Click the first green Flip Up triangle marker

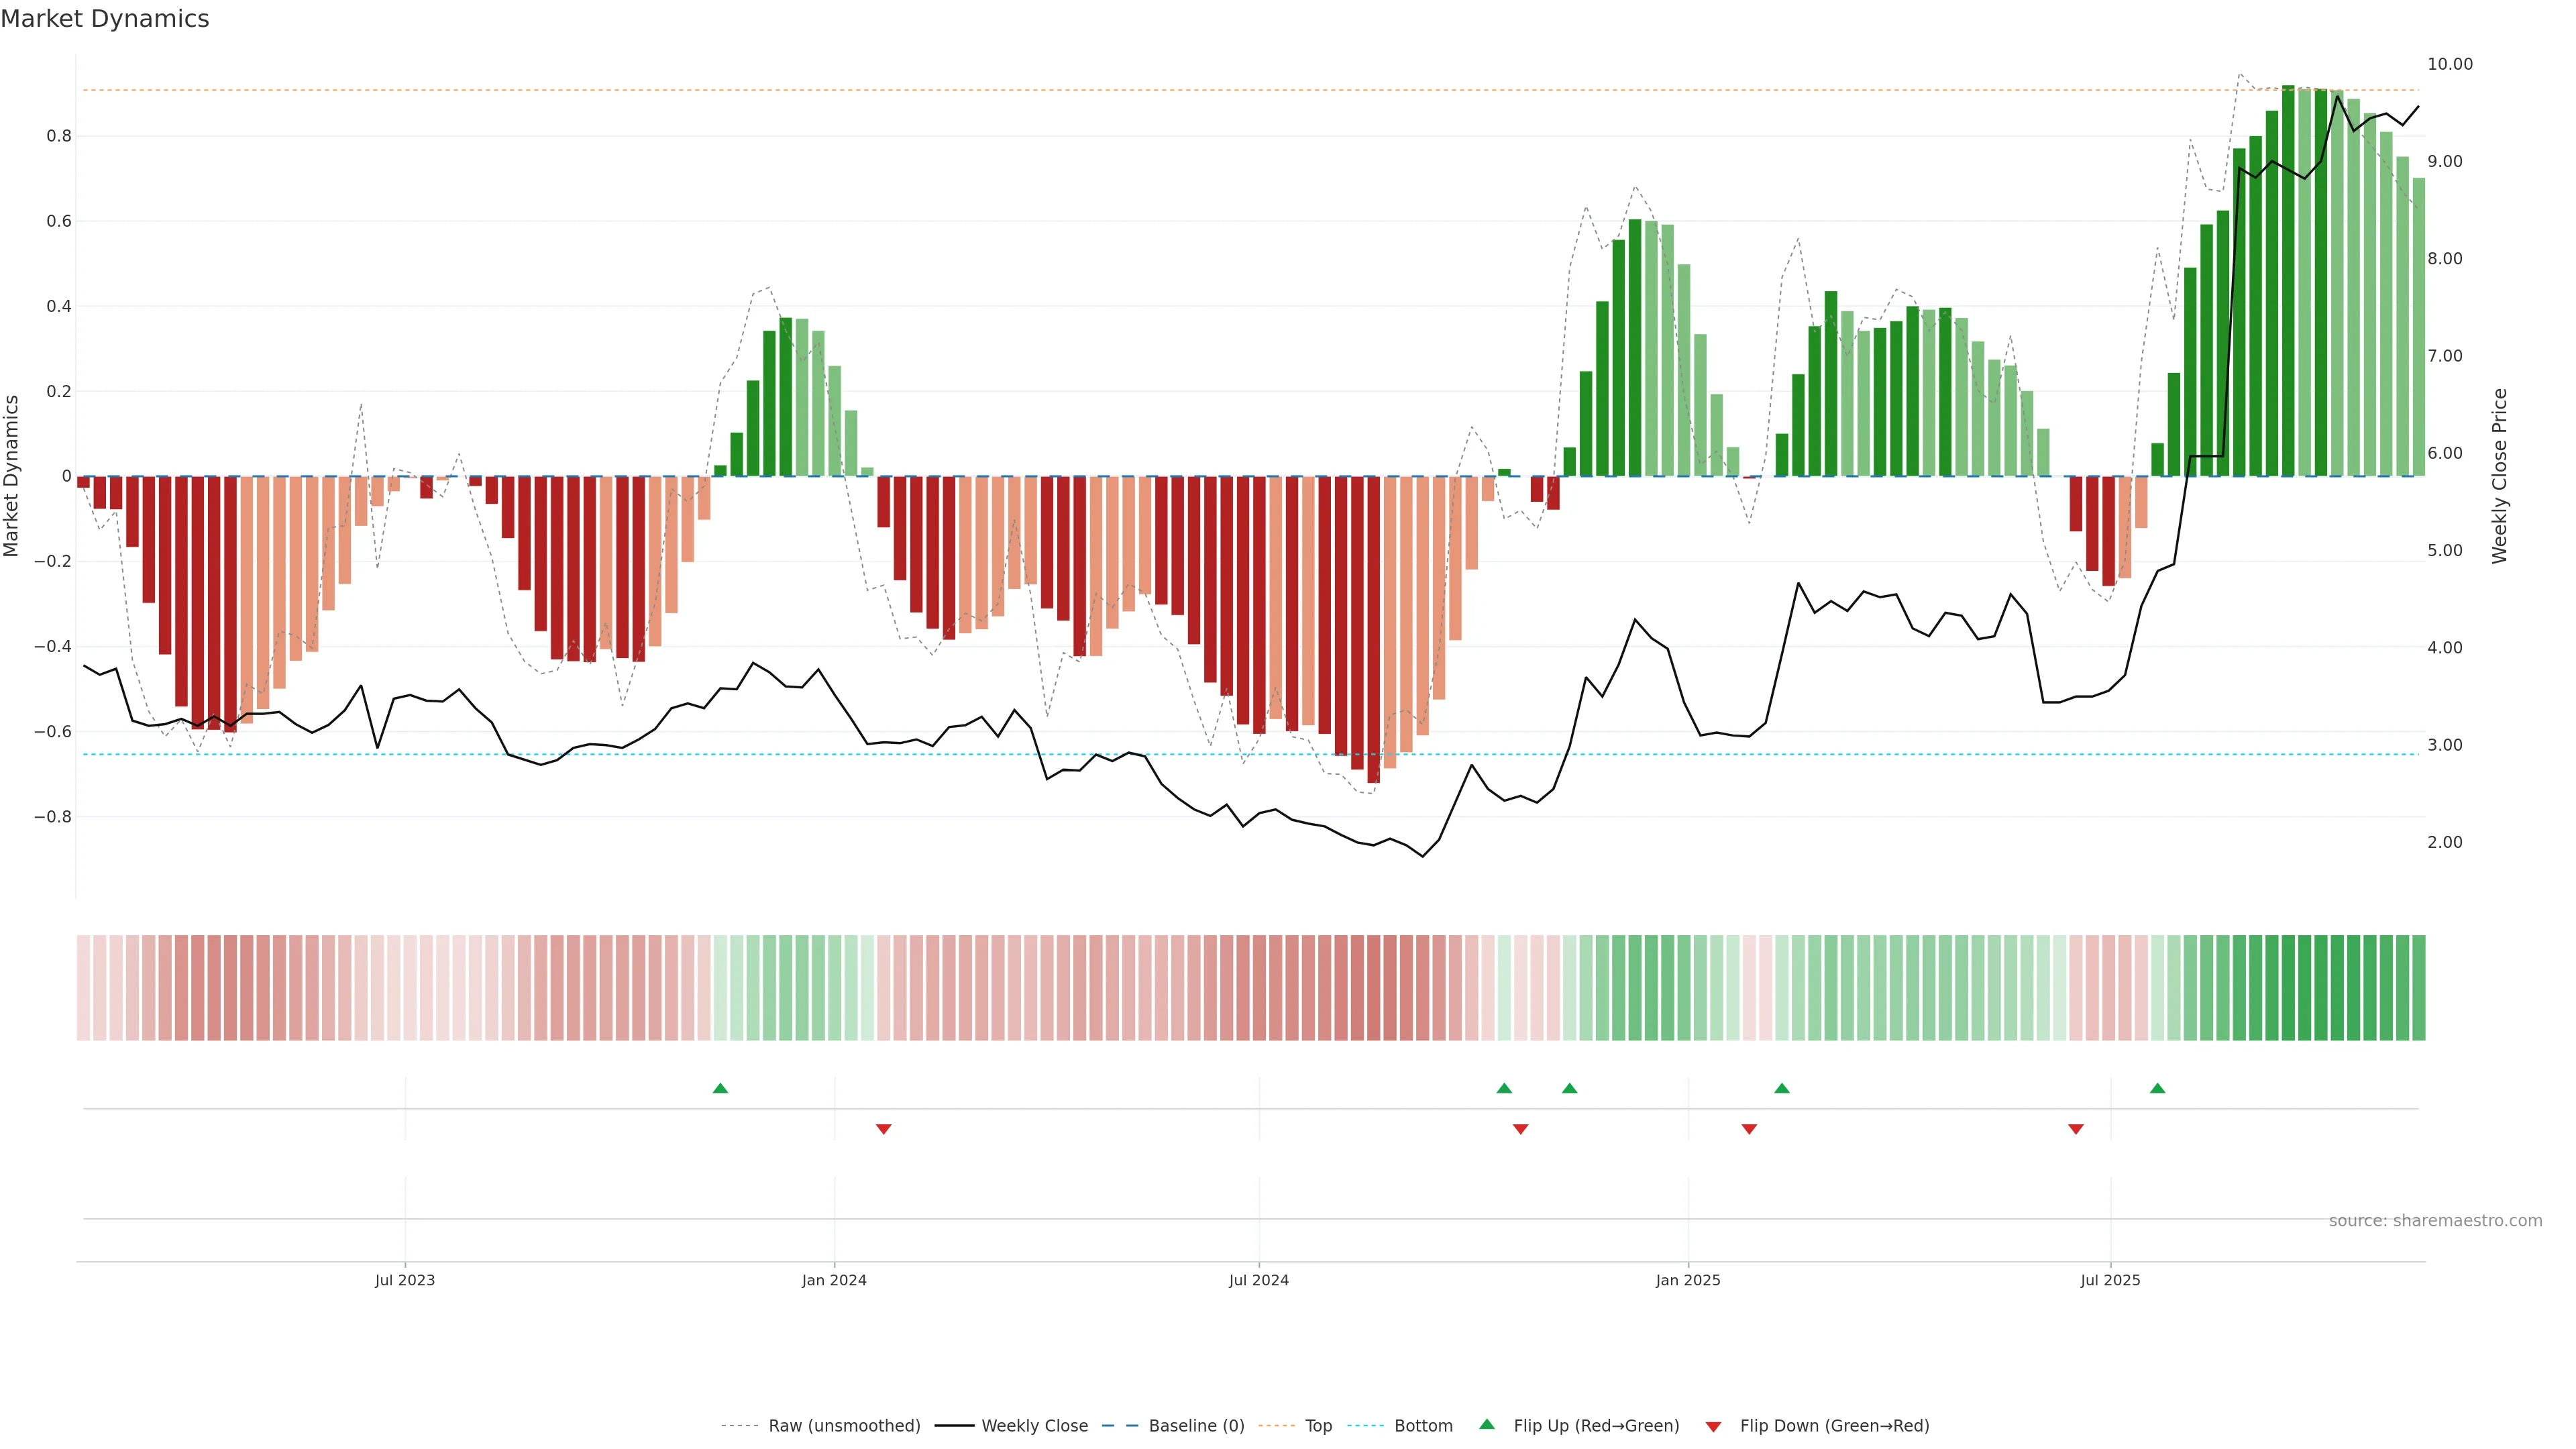[x=720, y=1088]
